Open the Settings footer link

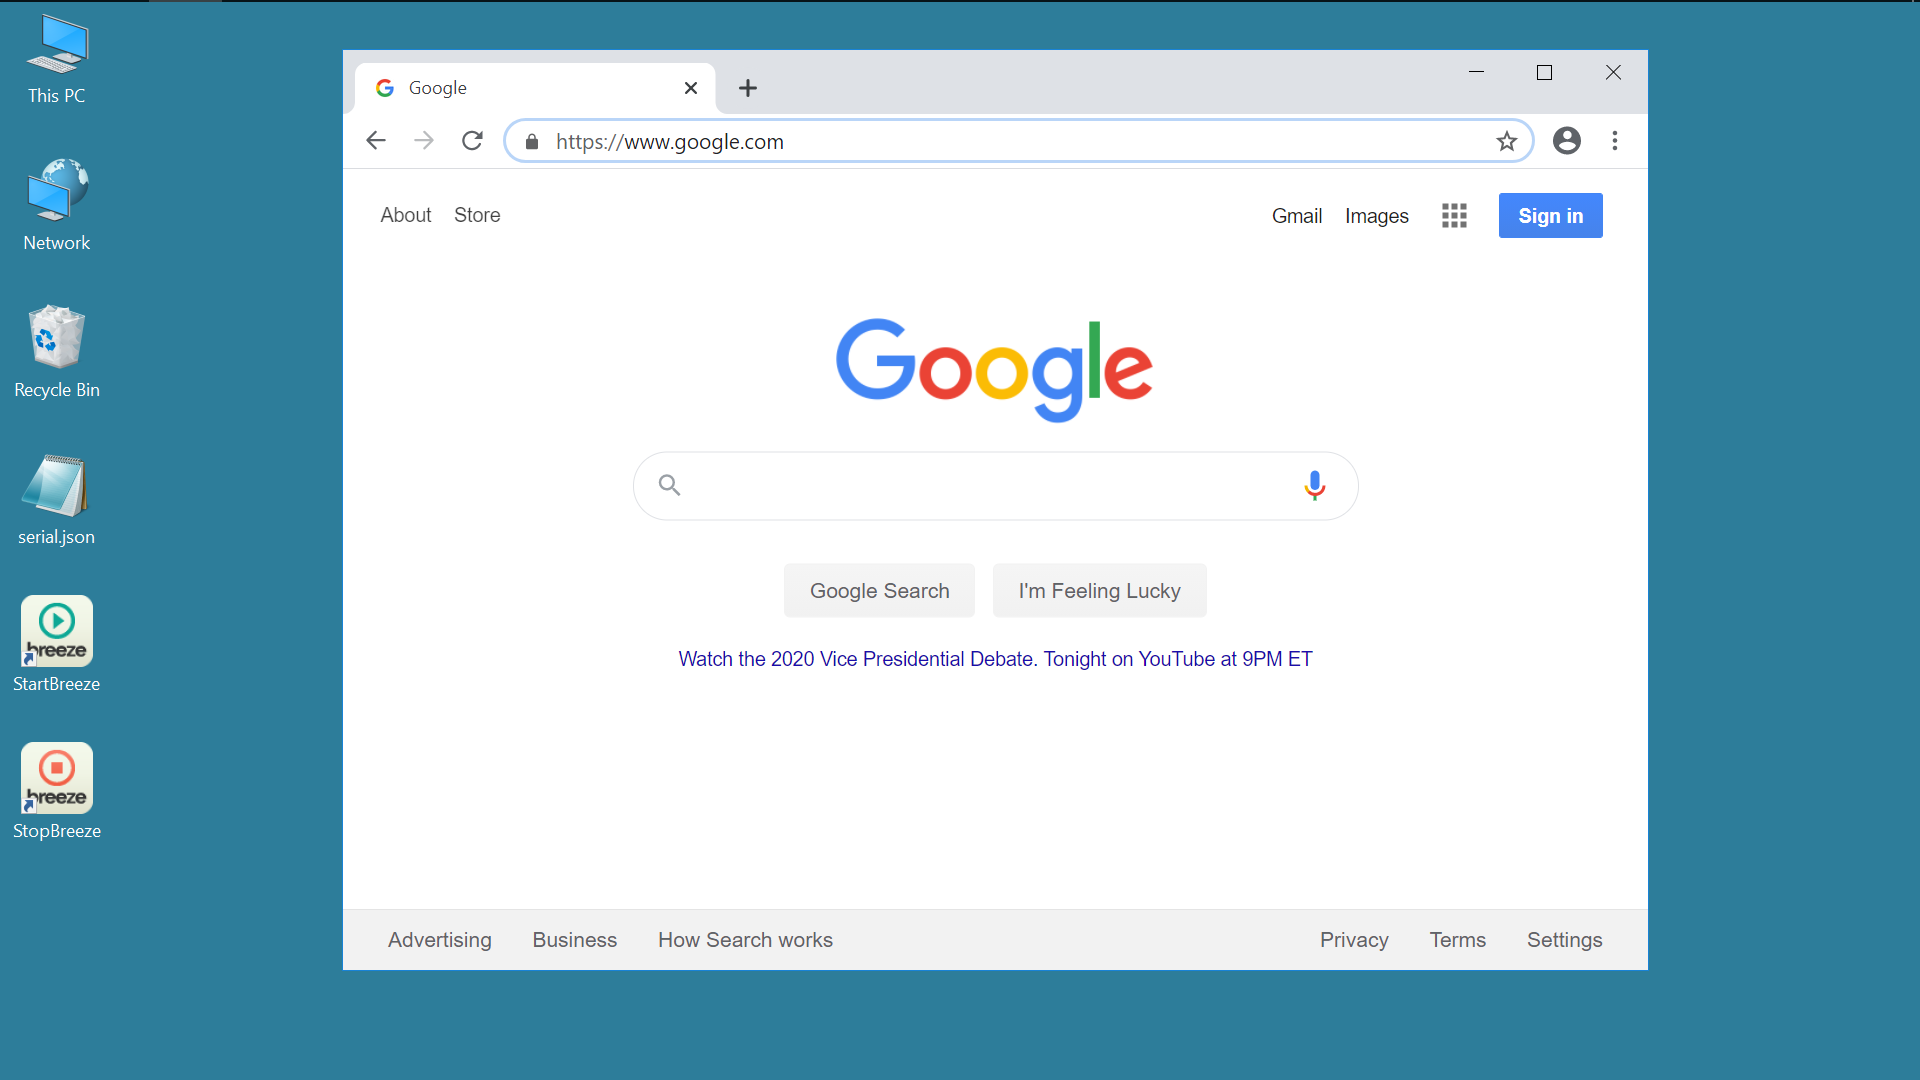1564,940
